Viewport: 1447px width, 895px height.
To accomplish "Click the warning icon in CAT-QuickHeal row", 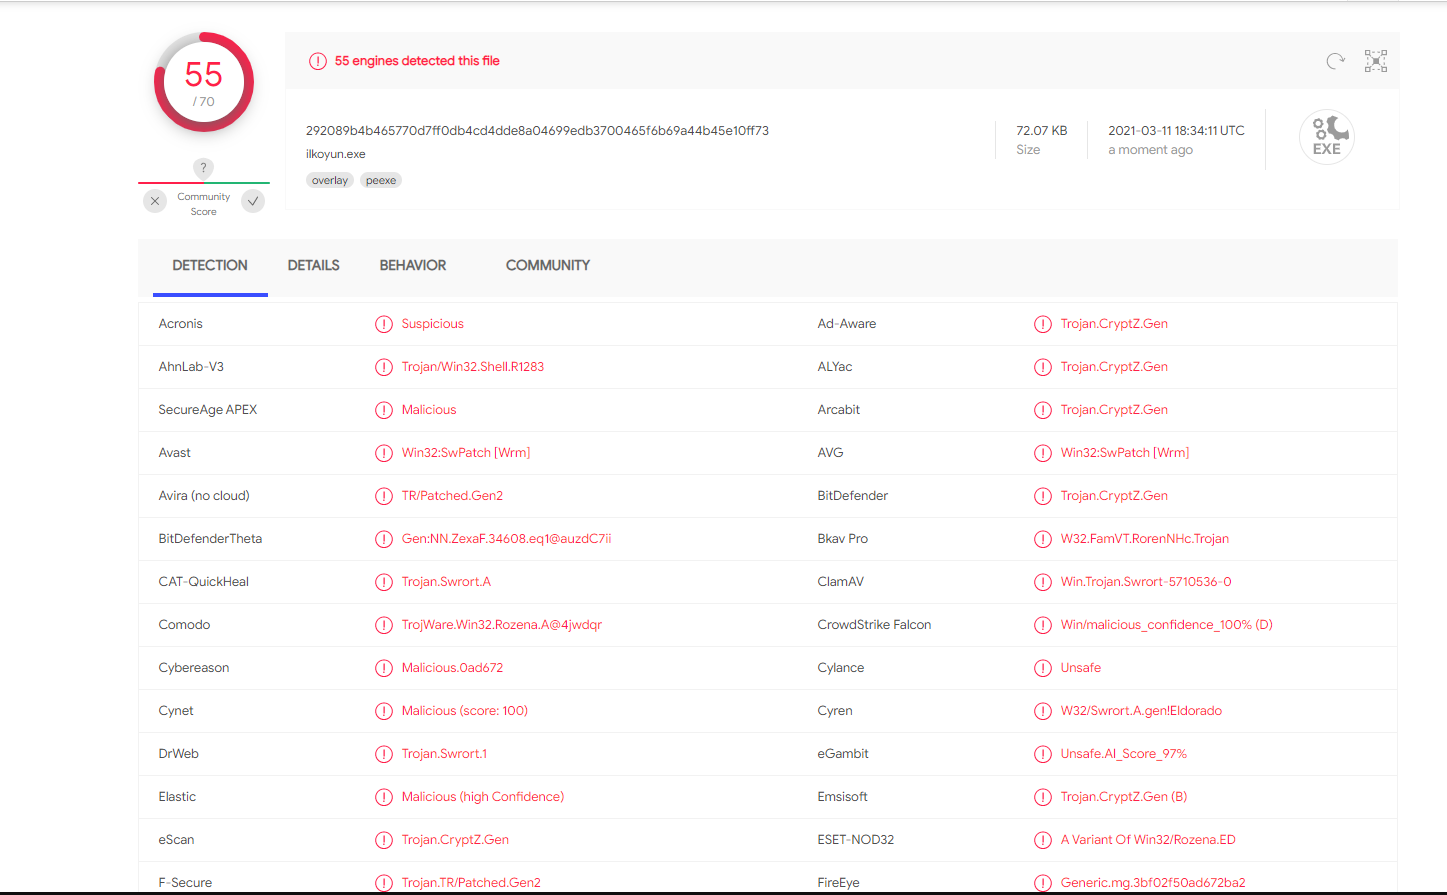I will coord(384,582).
